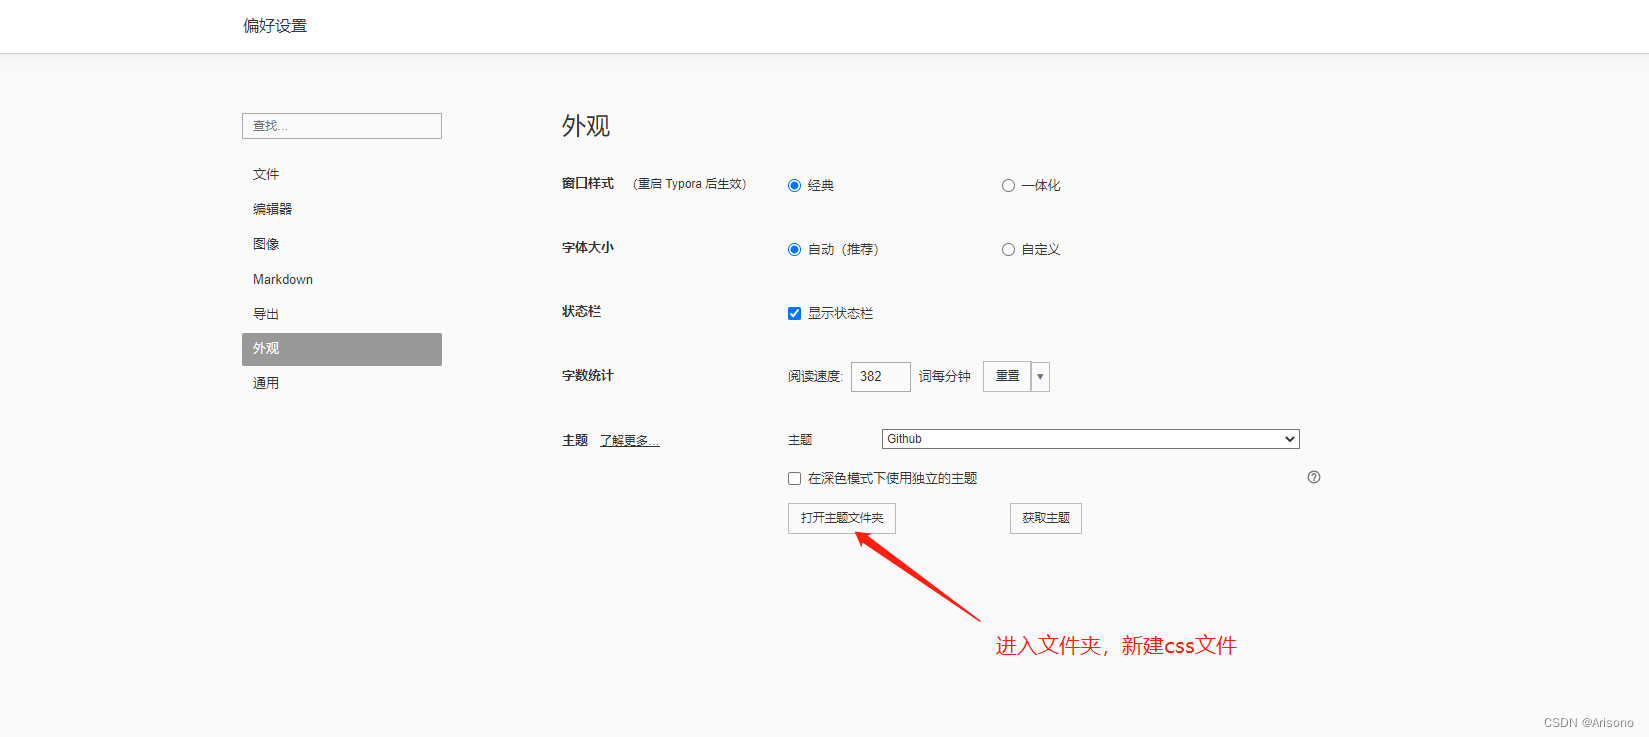Image resolution: width=1649 pixels, height=737 pixels.
Task: Open 通用 preferences section
Action: pos(342,383)
